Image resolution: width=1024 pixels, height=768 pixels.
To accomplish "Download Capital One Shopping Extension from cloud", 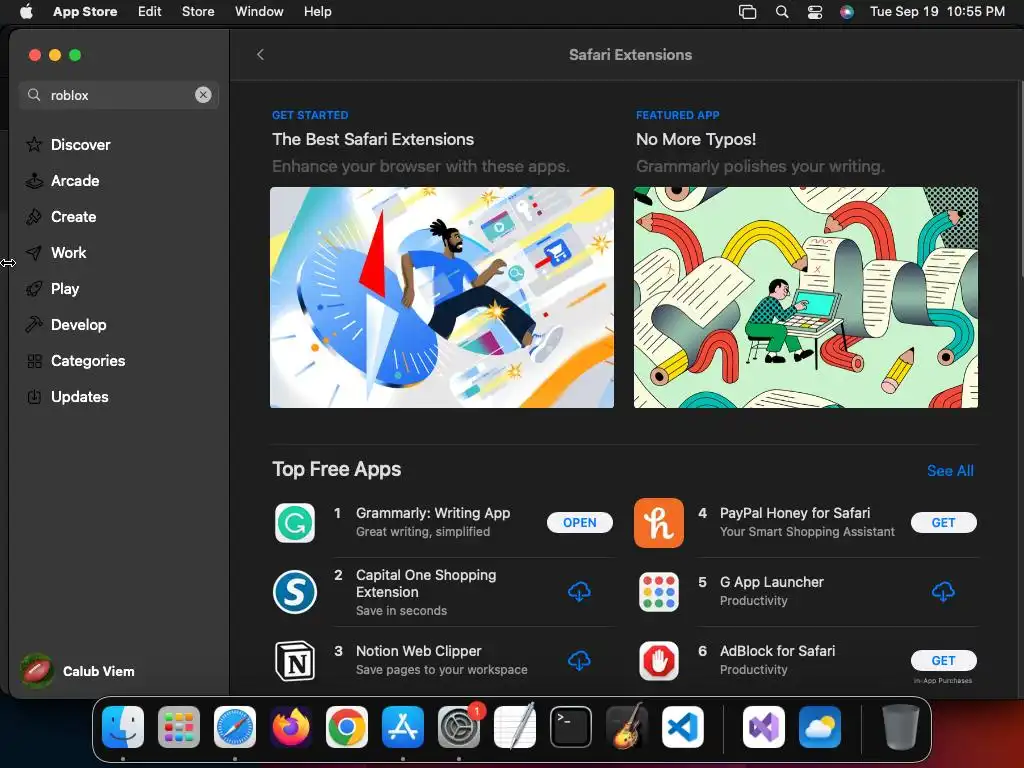I will 579,592.
